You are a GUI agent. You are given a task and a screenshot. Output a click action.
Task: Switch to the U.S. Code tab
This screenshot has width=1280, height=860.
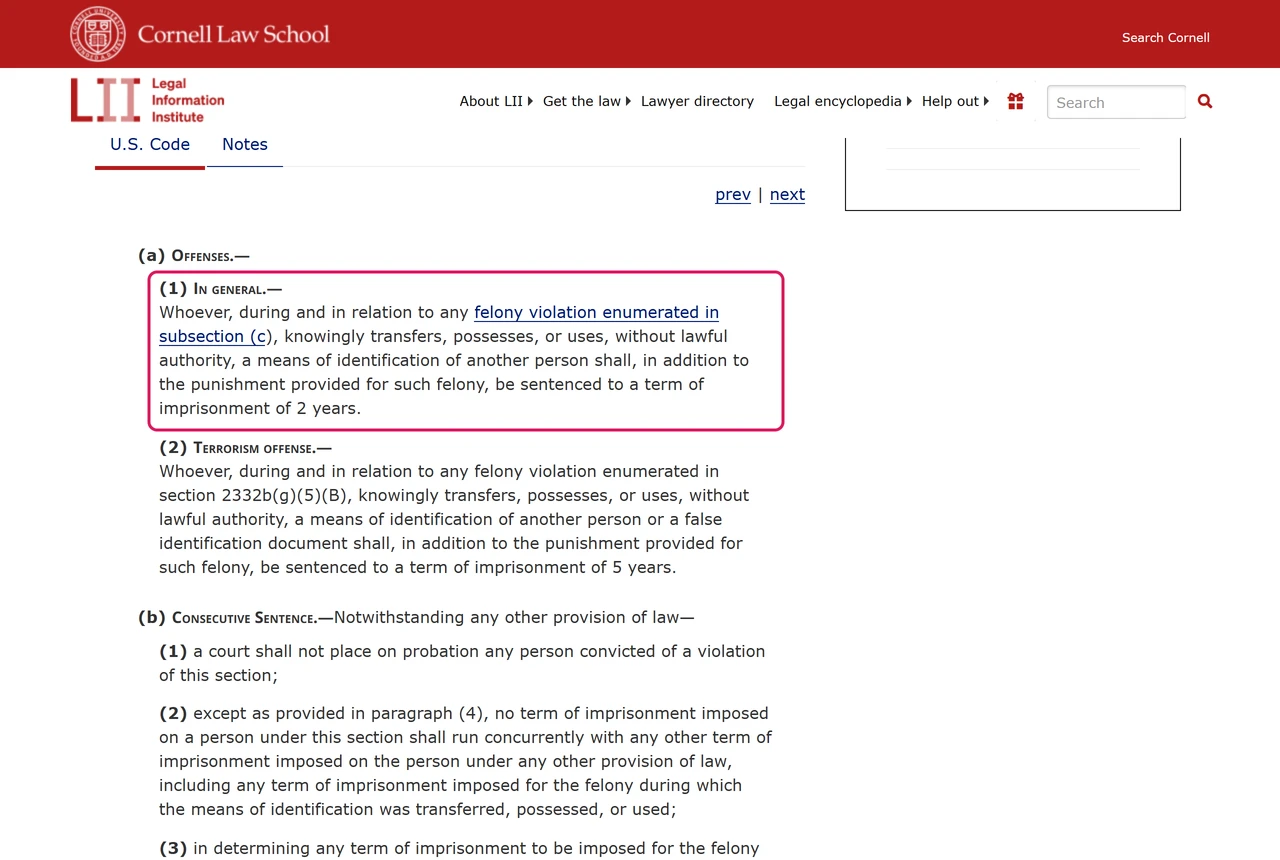click(x=150, y=145)
